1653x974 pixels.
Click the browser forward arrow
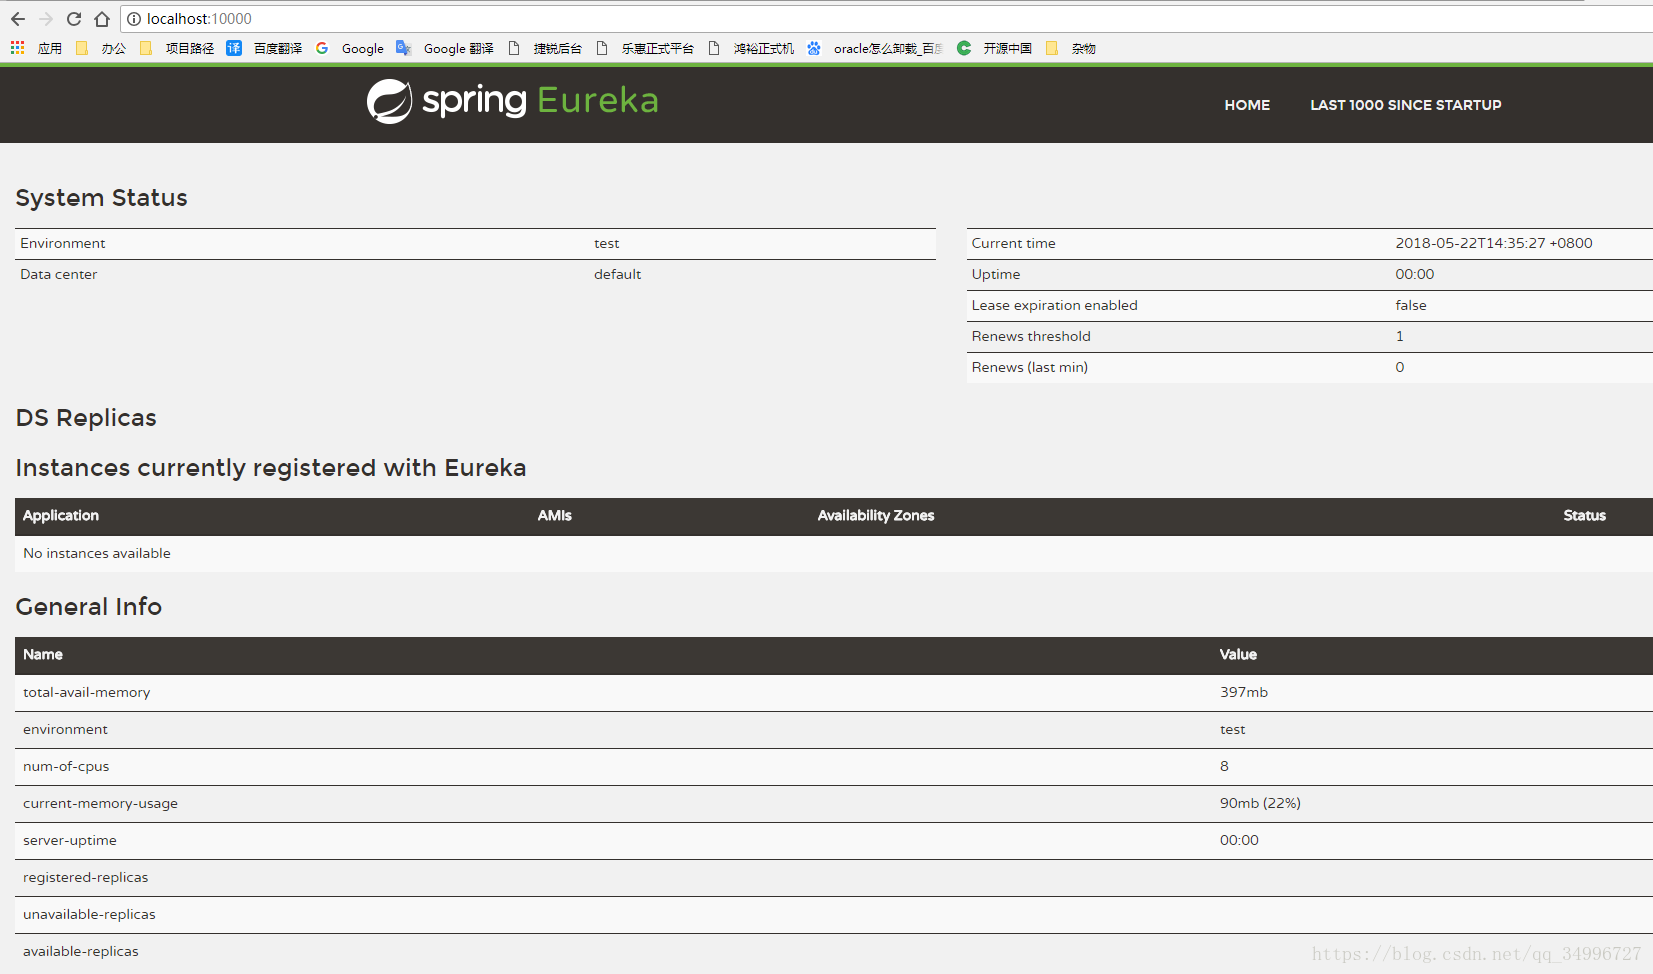46,19
